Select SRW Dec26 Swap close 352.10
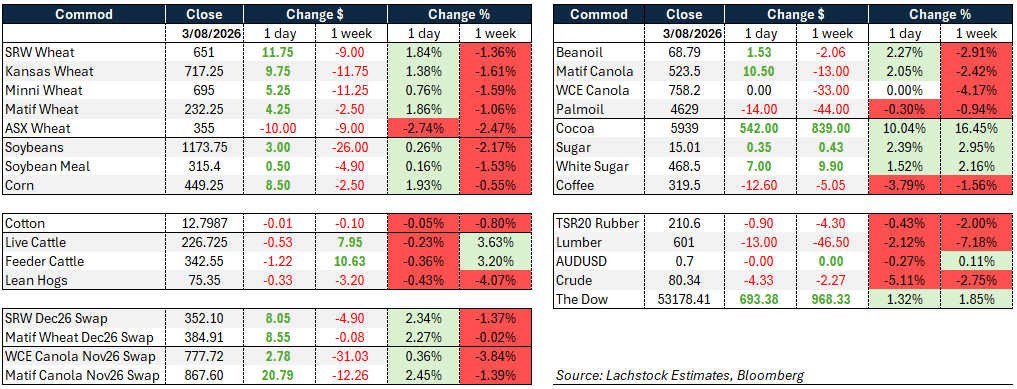Image resolution: width=1017 pixels, height=389 pixels. (x=204, y=318)
